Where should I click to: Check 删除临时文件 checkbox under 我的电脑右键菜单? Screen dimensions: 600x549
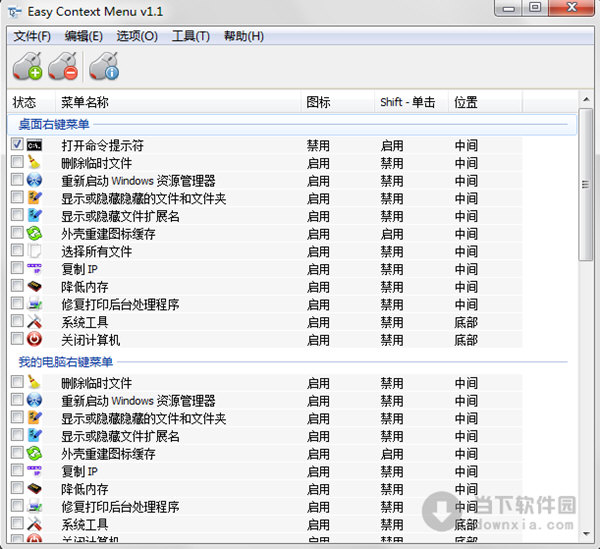[x=17, y=381]
